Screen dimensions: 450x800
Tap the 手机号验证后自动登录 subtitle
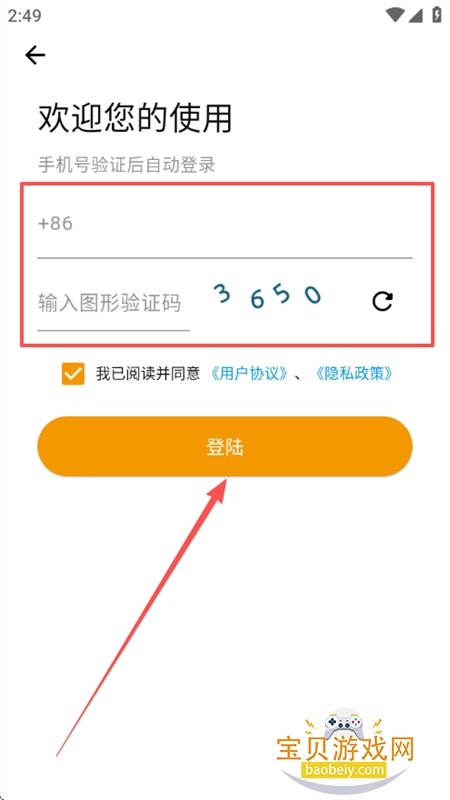pyautogui.click(x=127, y=165)
